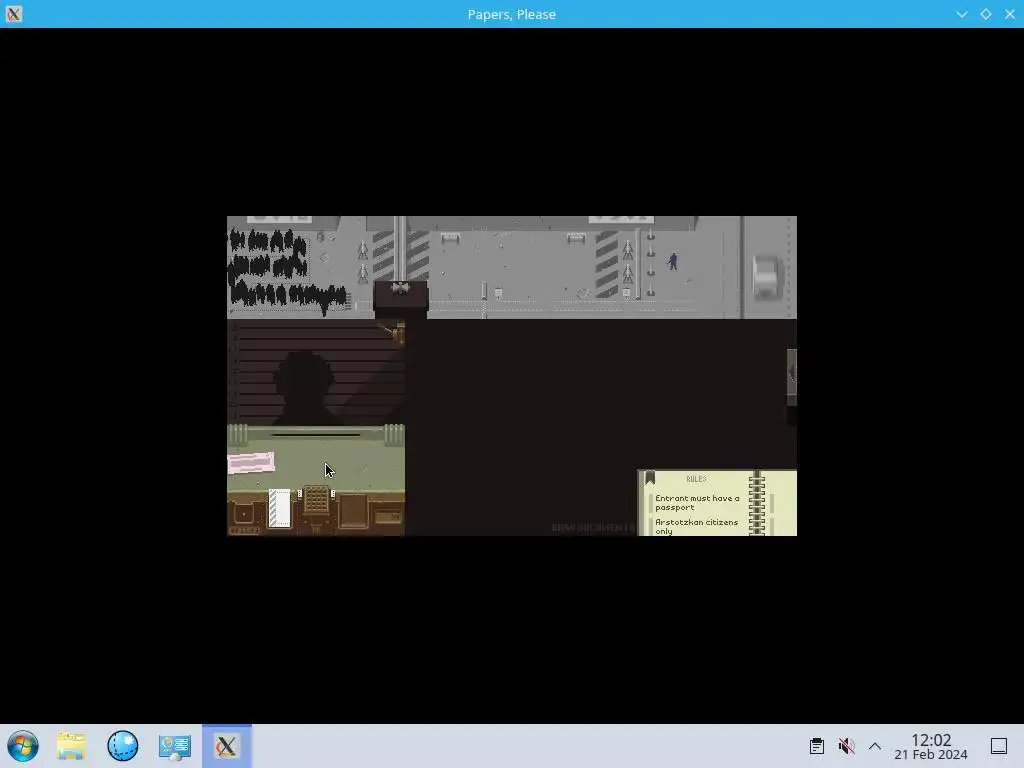Pick up the pink slip on the counter

[x=251, y=462]
